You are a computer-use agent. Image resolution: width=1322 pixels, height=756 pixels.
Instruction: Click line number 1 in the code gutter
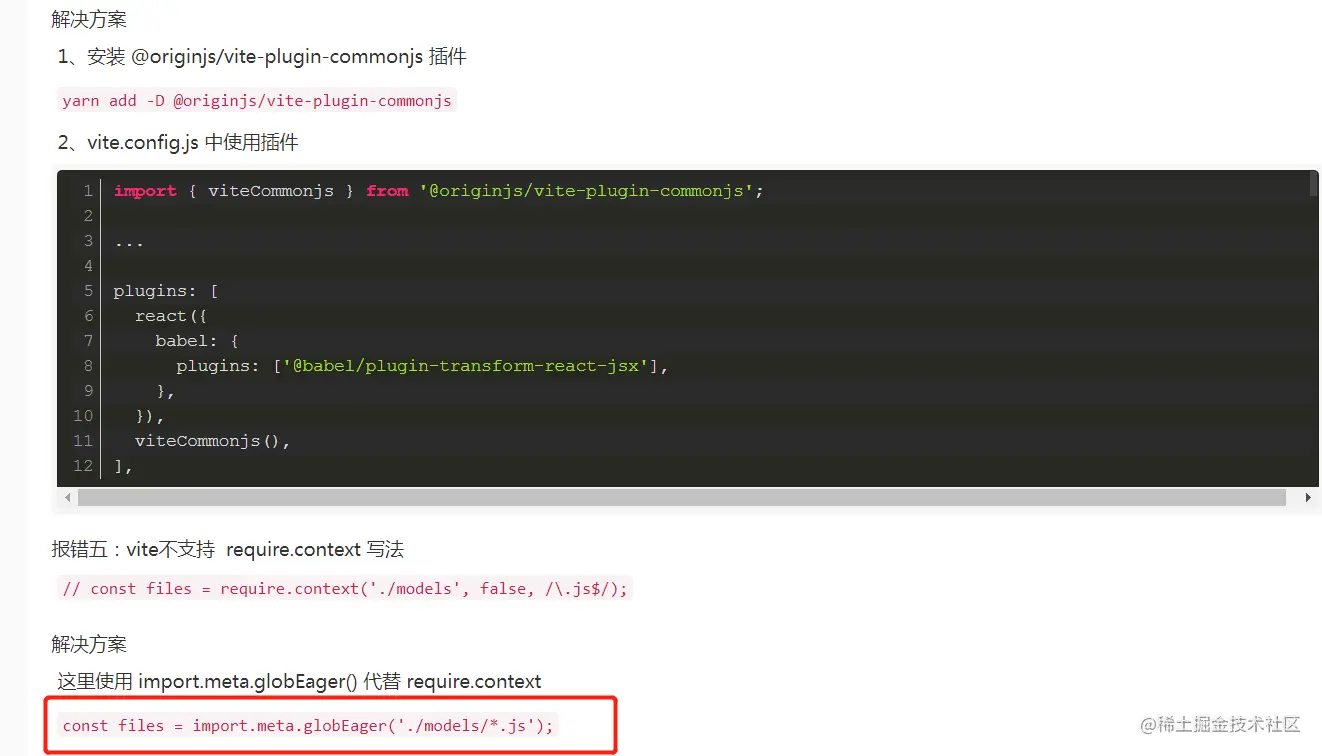pos(88,191)
